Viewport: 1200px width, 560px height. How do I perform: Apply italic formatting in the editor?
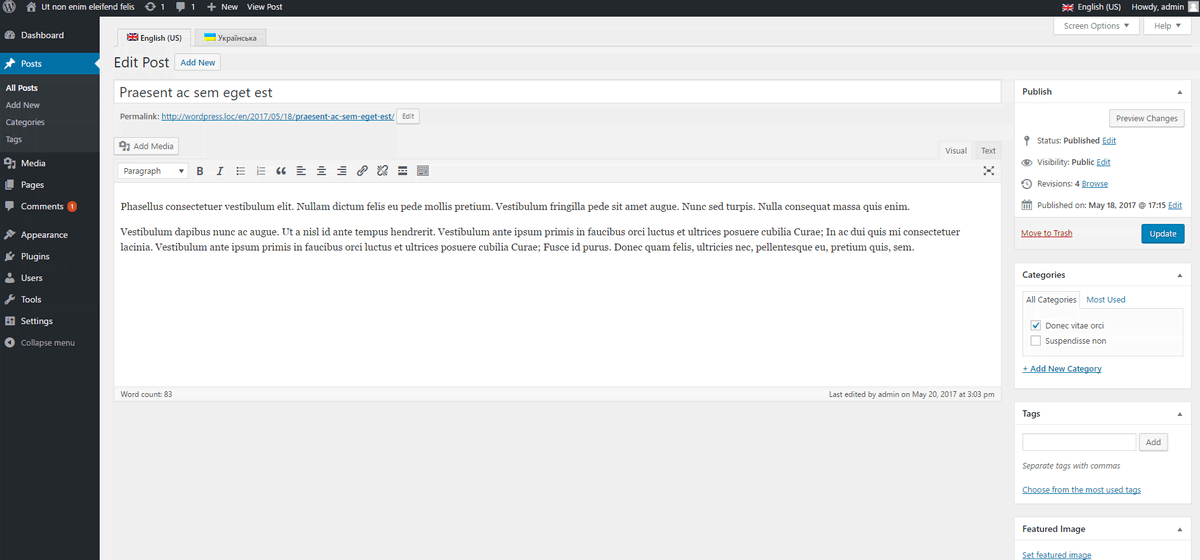(220, 171)
